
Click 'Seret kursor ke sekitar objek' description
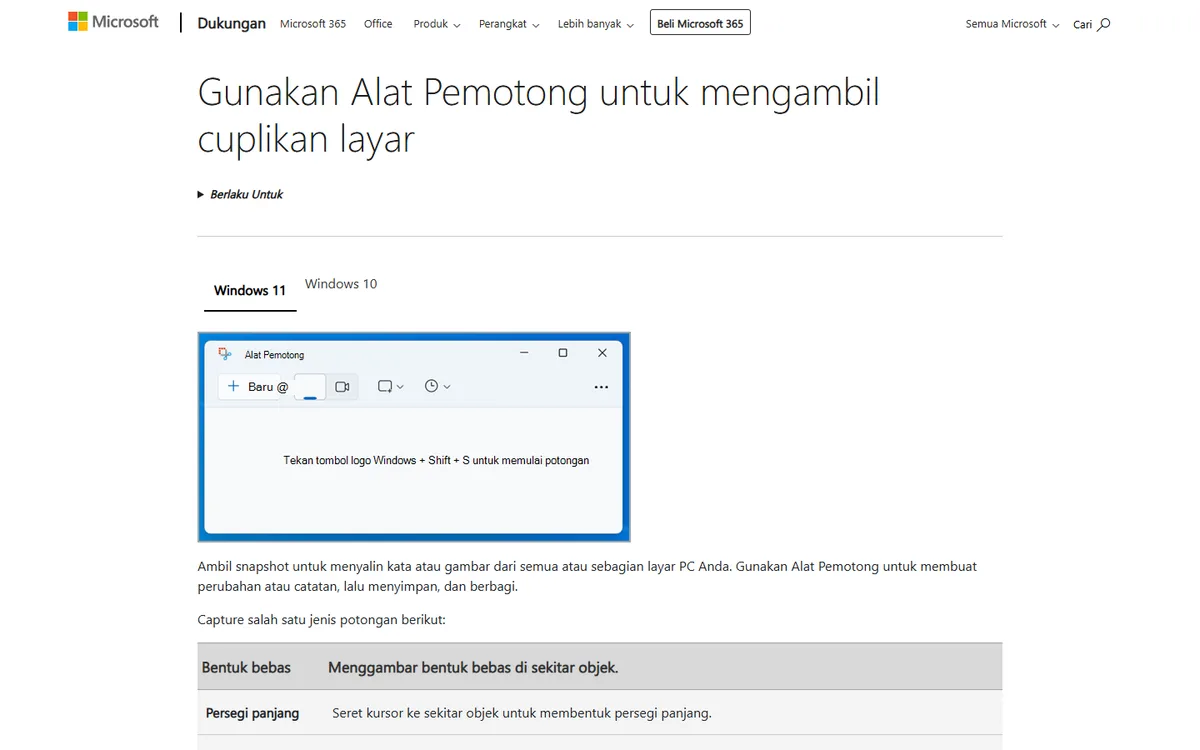point(522,713)
